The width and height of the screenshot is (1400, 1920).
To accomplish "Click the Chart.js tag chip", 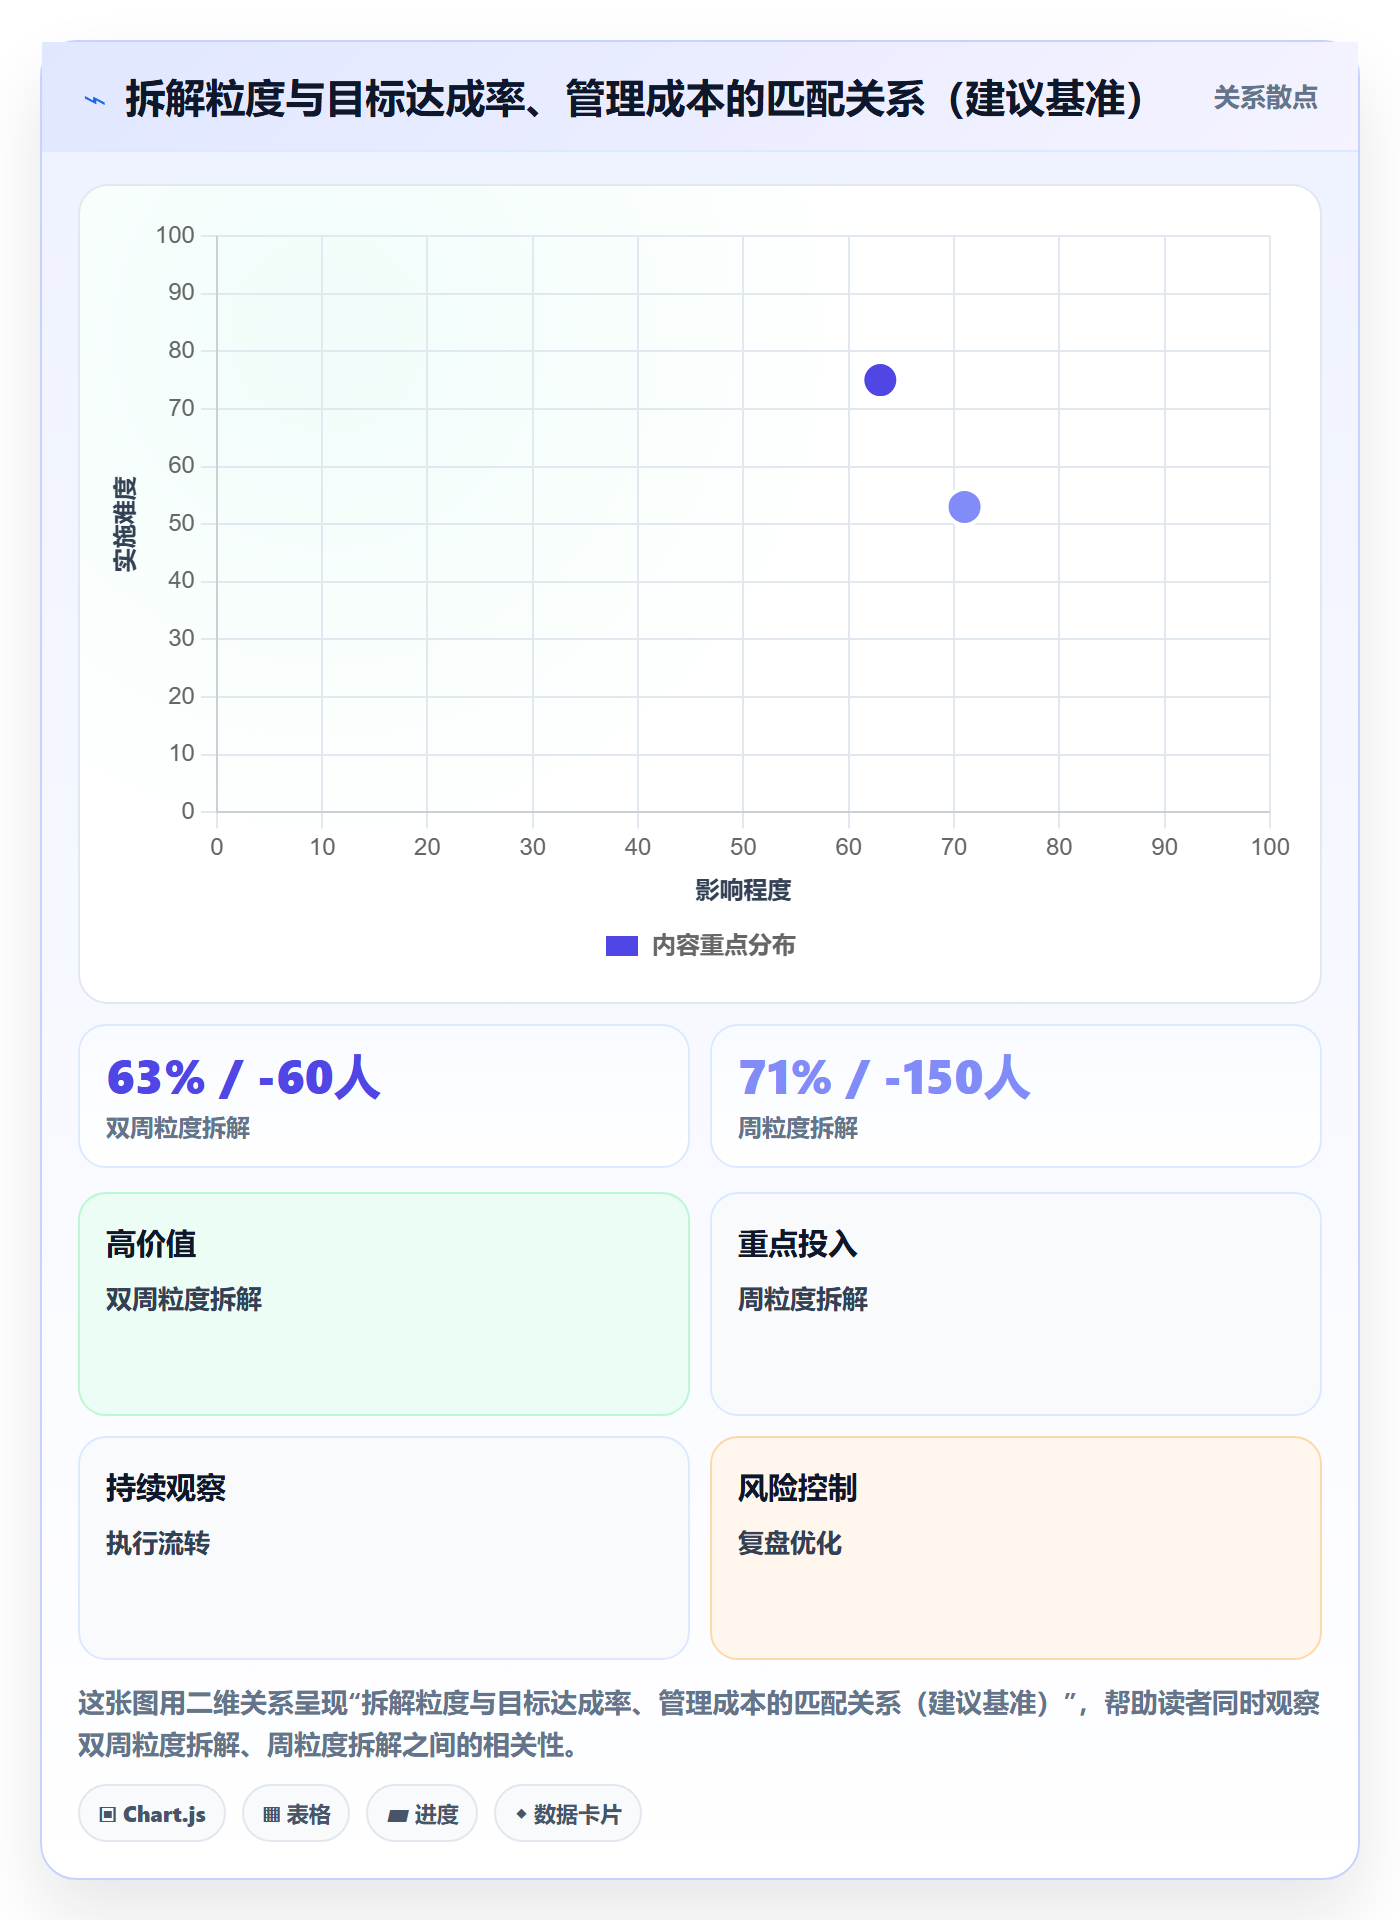I will click(152, 1814).
